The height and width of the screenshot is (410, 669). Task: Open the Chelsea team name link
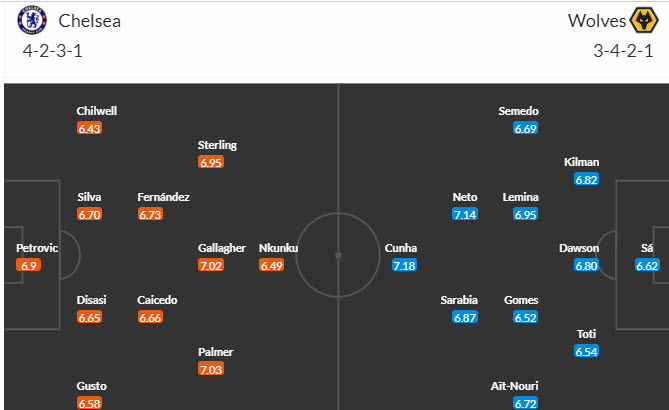tap(90, 21)
